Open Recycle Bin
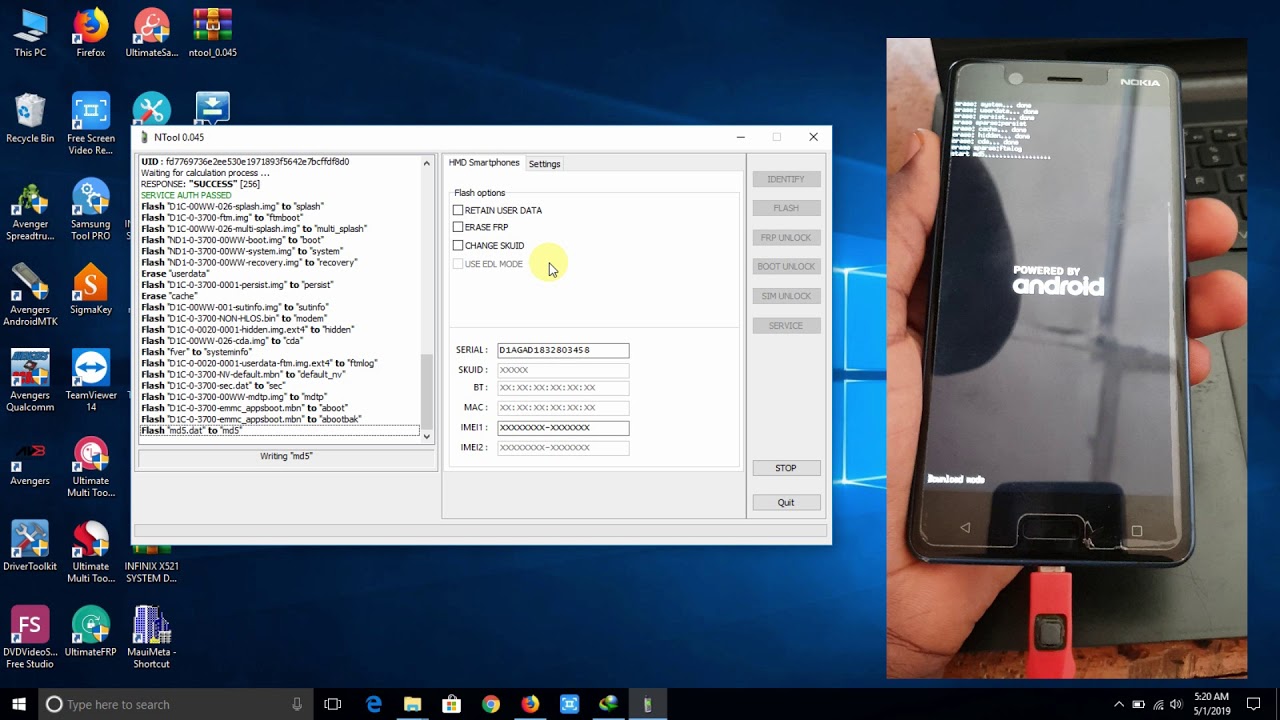 point(30,118)
